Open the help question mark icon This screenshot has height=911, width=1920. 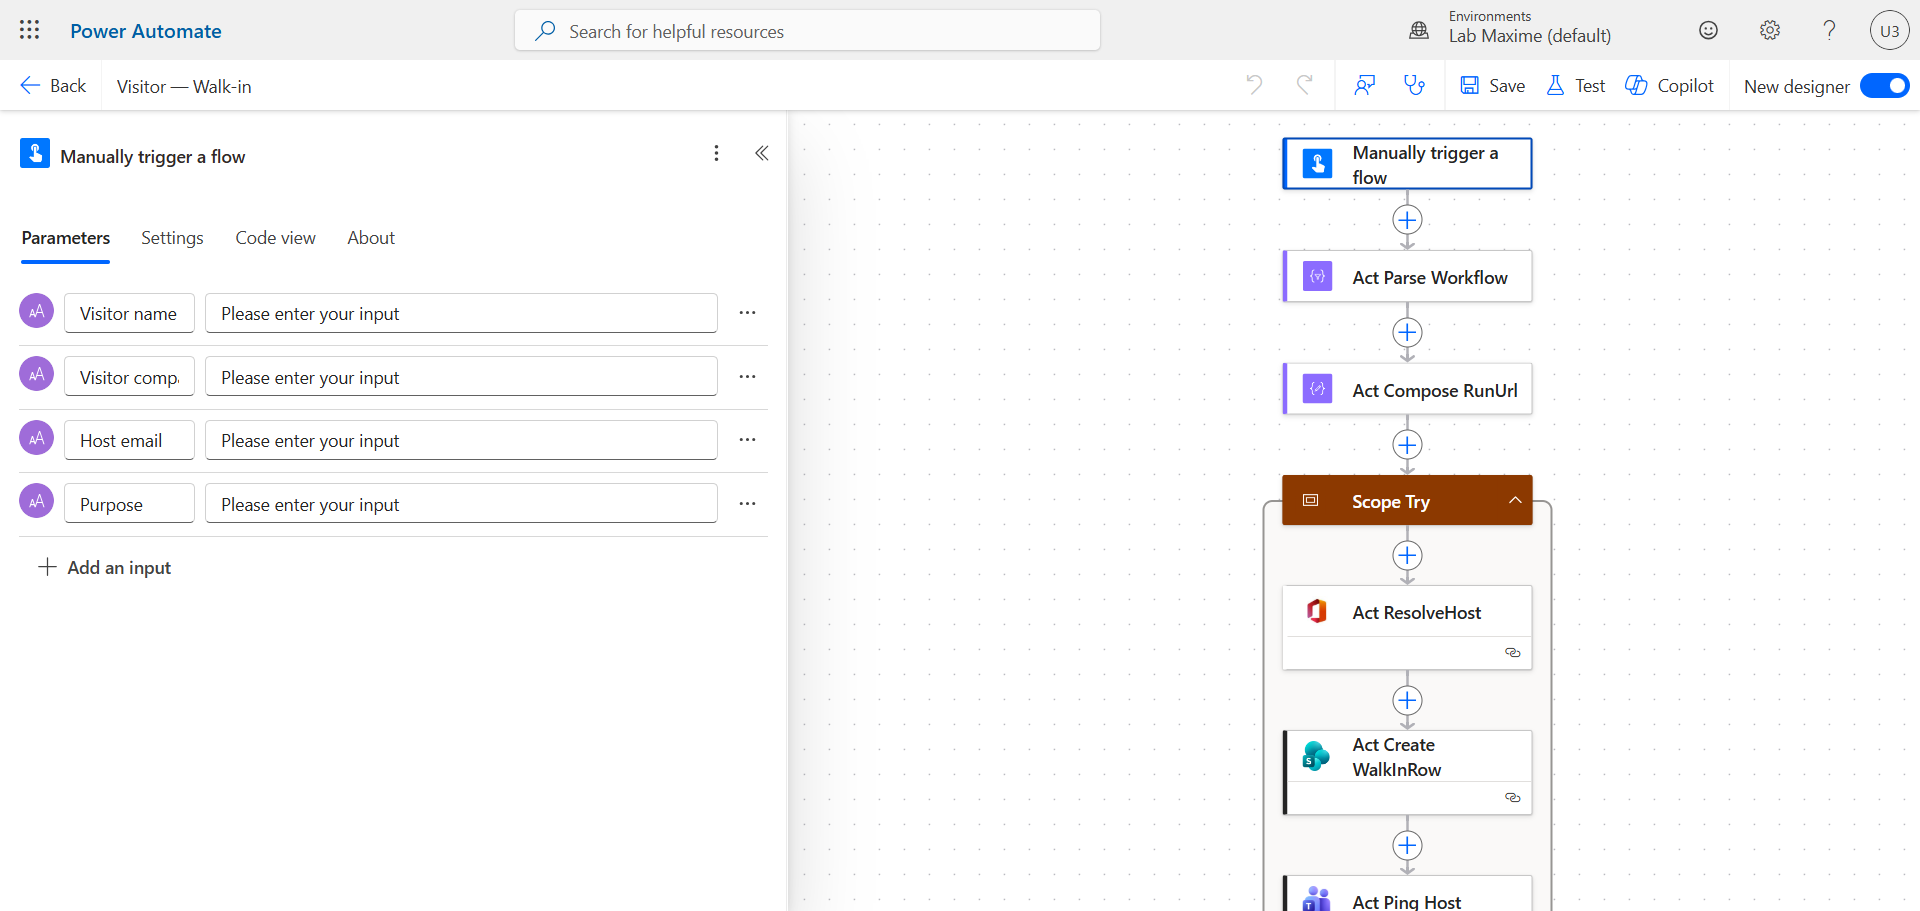coord(1830,30)
